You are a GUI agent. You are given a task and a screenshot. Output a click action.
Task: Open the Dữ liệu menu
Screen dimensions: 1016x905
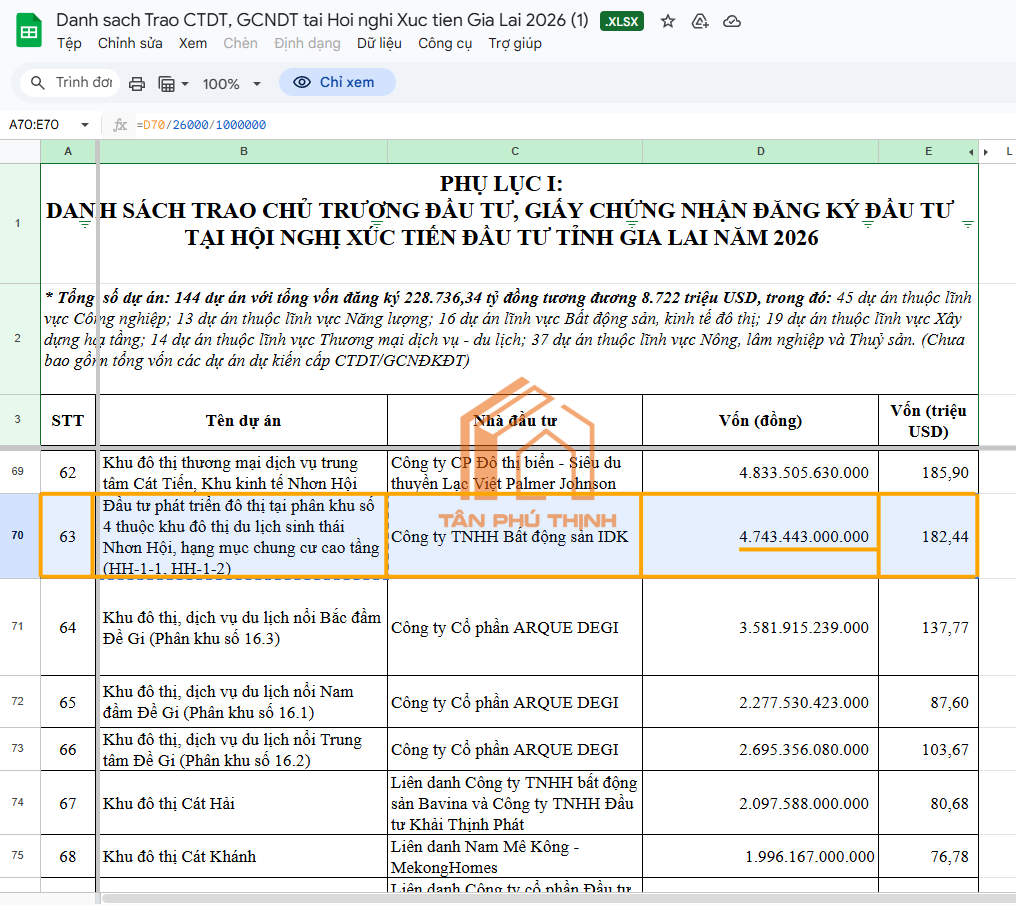pos(379,43)
